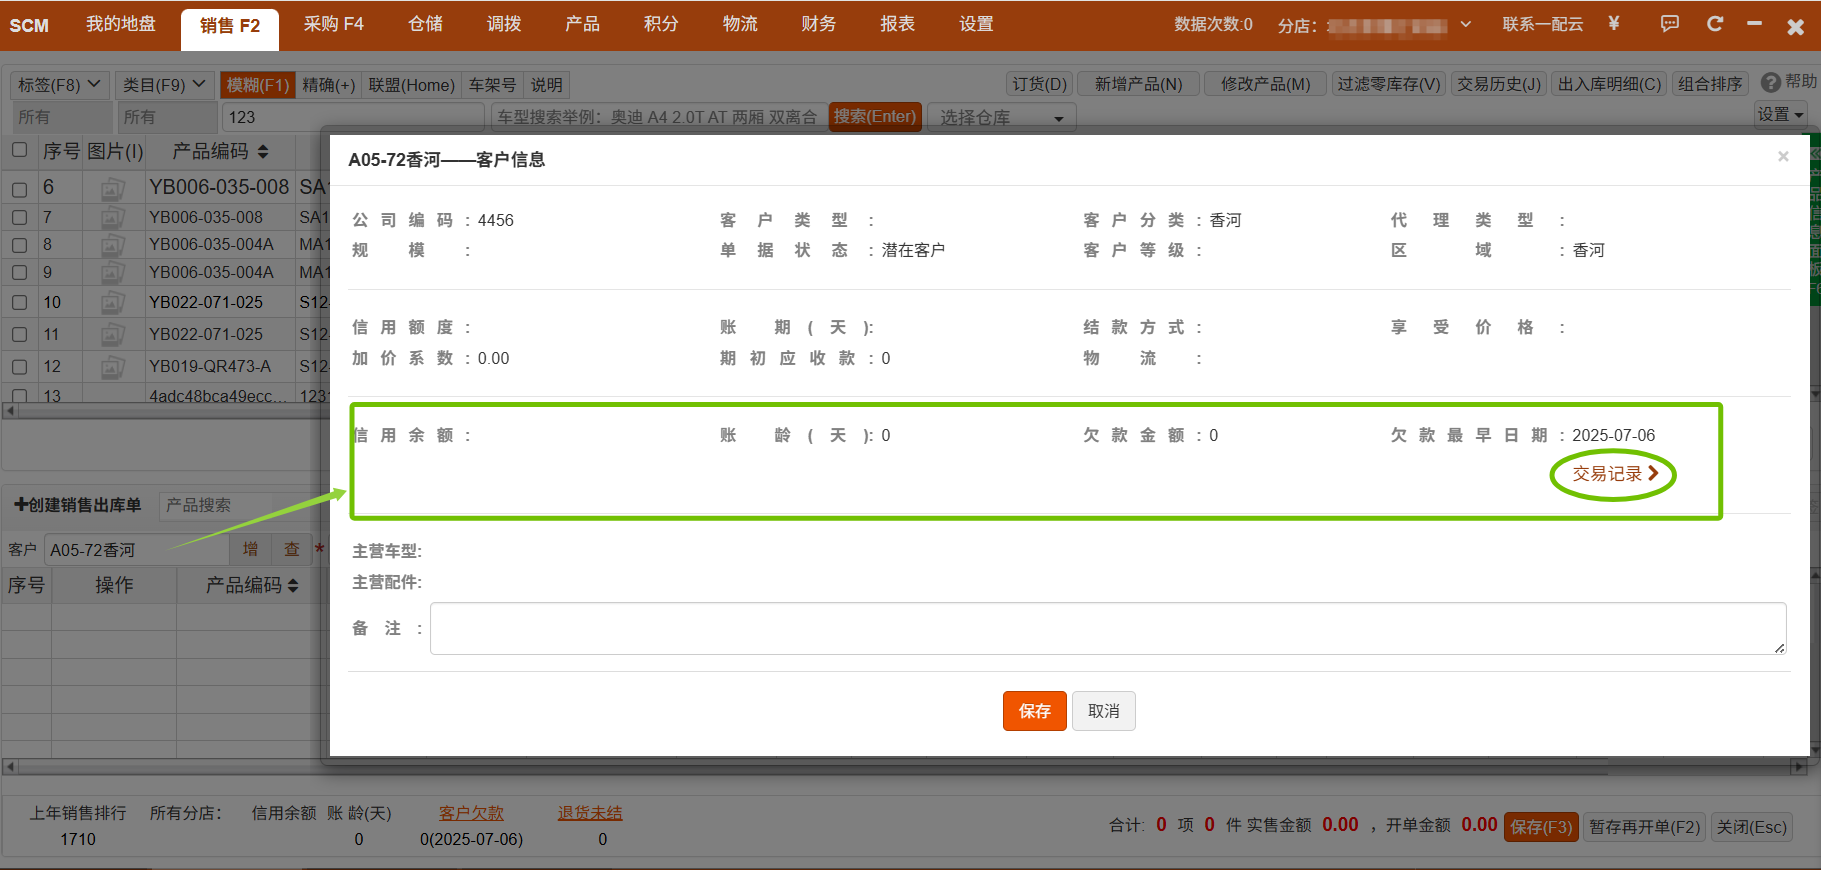Click the refresh icon in top bar
Screen dimensions: 1821x870
click(1715, 23)
